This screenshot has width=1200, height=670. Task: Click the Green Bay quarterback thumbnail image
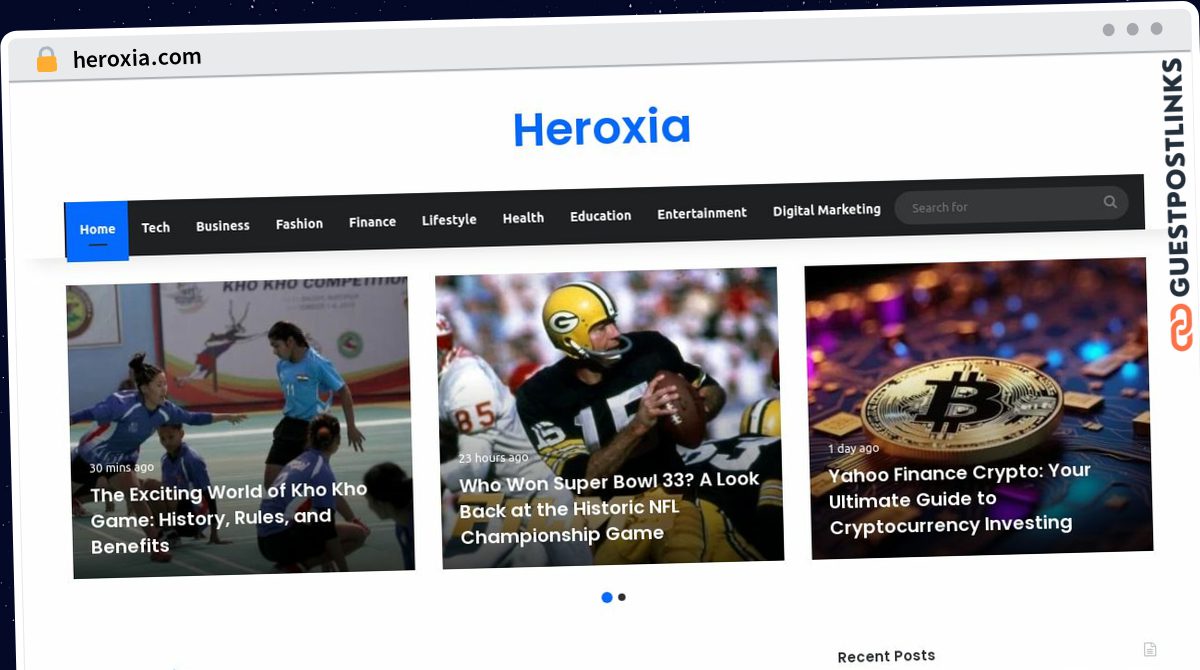[x=609, y=417]
